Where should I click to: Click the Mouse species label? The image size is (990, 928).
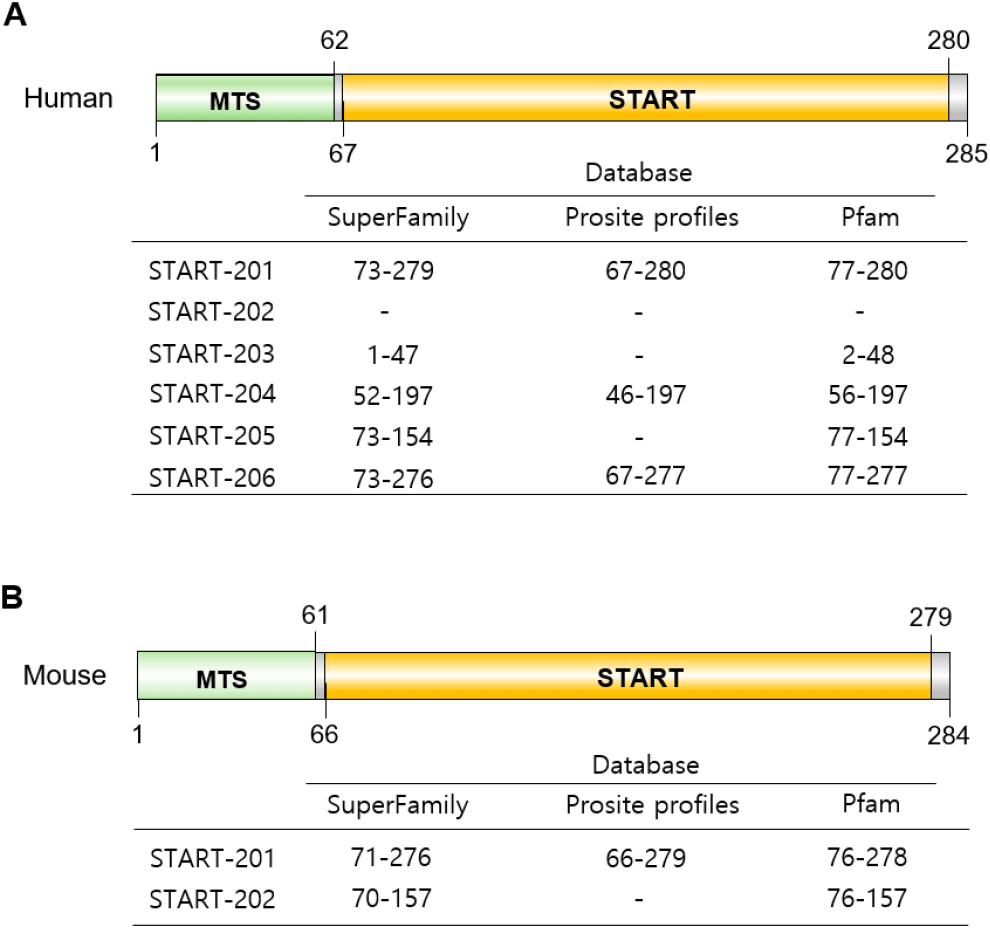coord(66,675)
